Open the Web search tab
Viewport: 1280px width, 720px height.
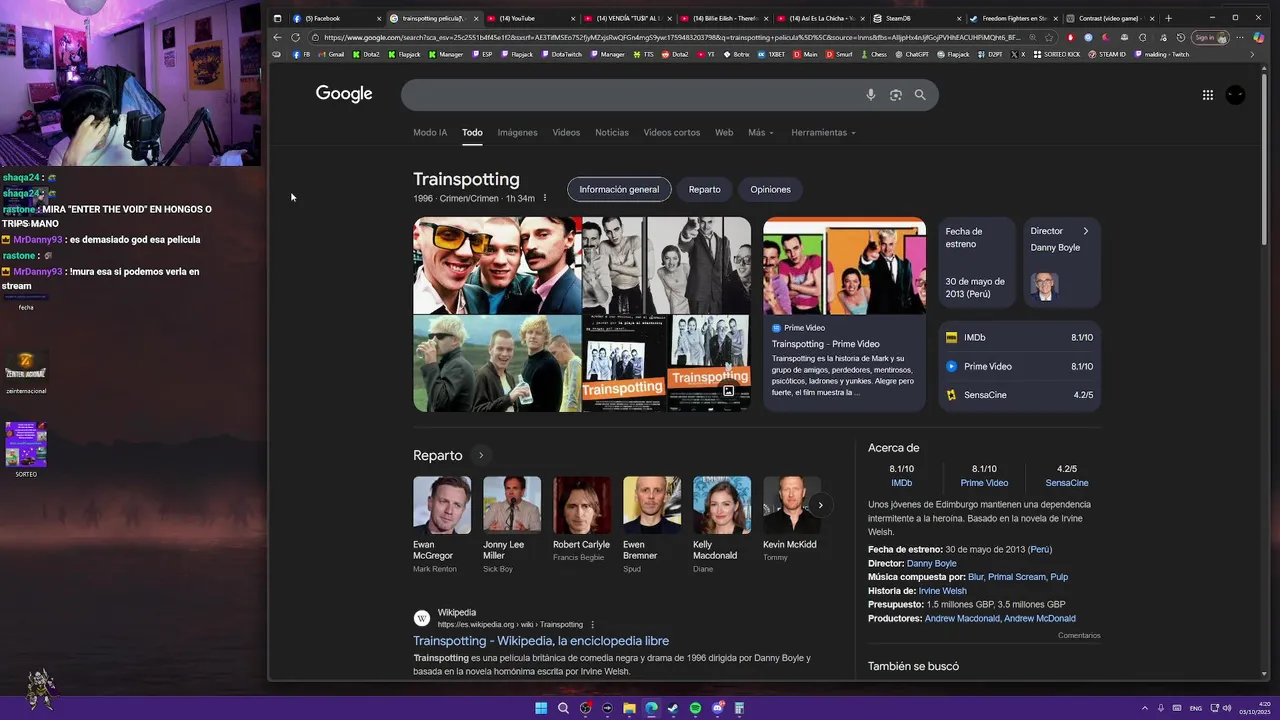pyautogui.click(x=724, y=132)
